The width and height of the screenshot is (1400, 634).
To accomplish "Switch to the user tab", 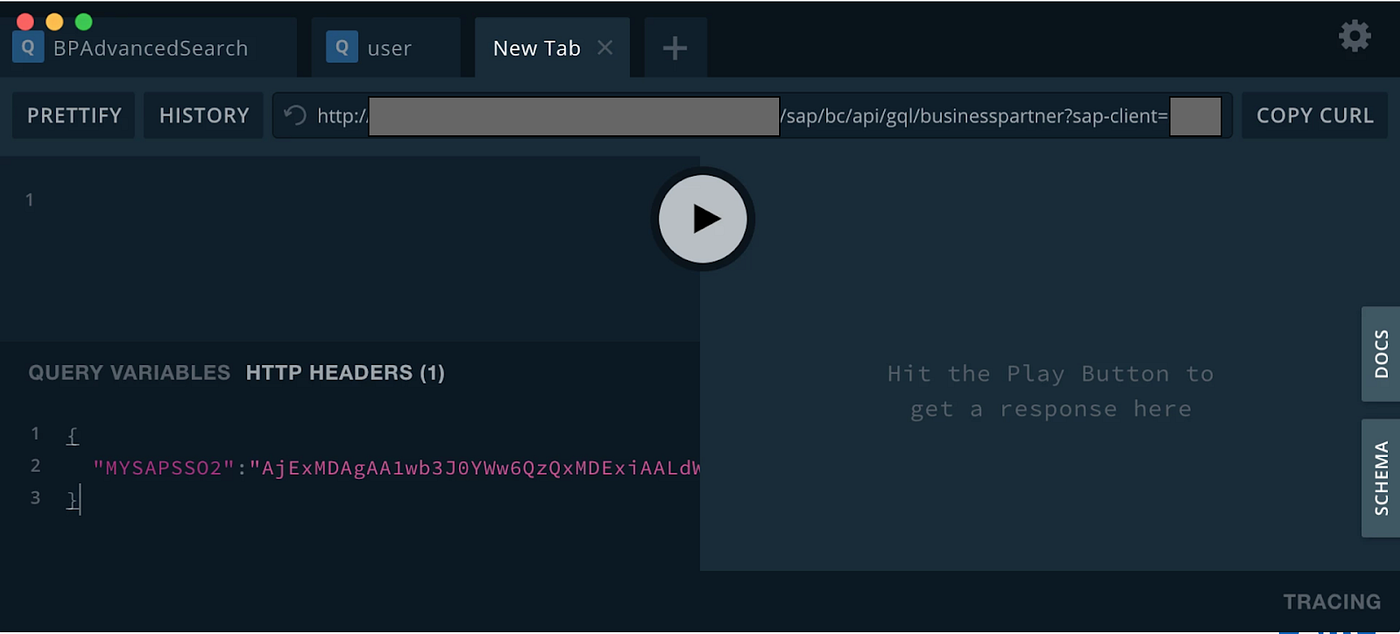I will point(386,47).
